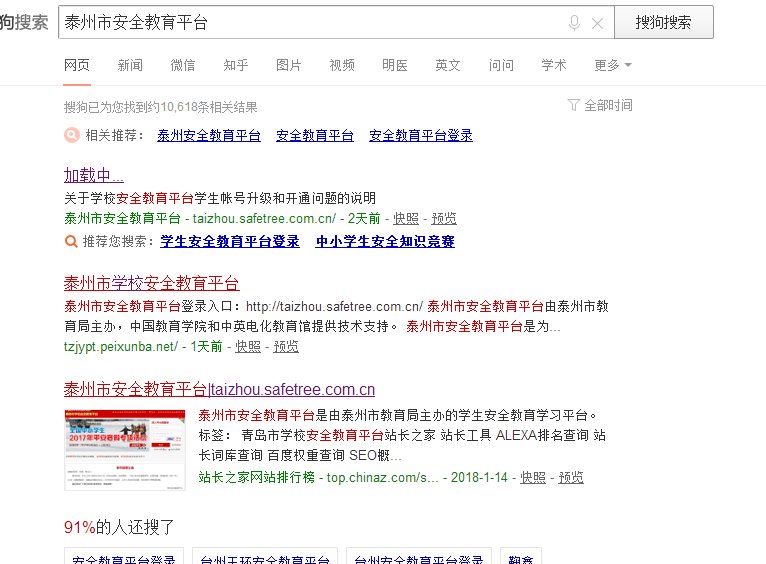
Task: Search 中小学生安全知识竞赛 suggestion
Action: click(x=385, y=241)
